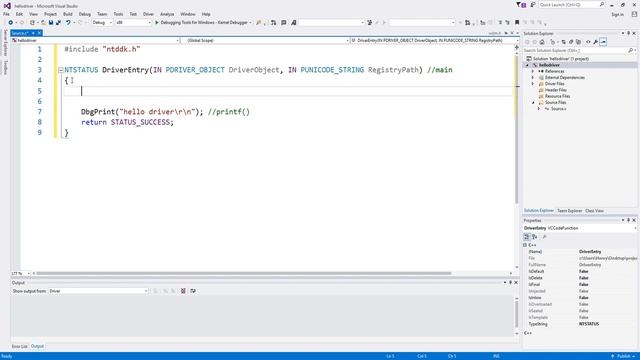The image size is (640, 360).
Task: Click the TypeString property row
Action: pos(580,324)
